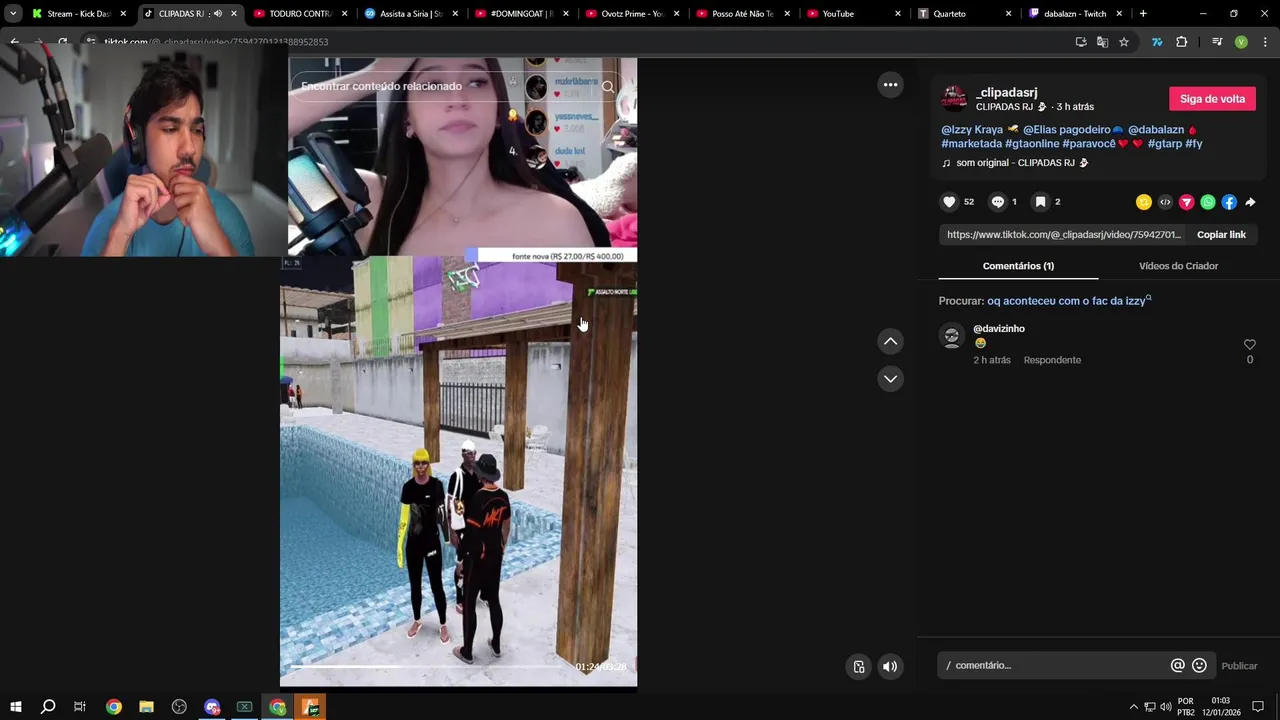Screen dimensions: 1280x720
Task: Switch to #DOMINGOAT tab
Action: [x=522, y=14]
